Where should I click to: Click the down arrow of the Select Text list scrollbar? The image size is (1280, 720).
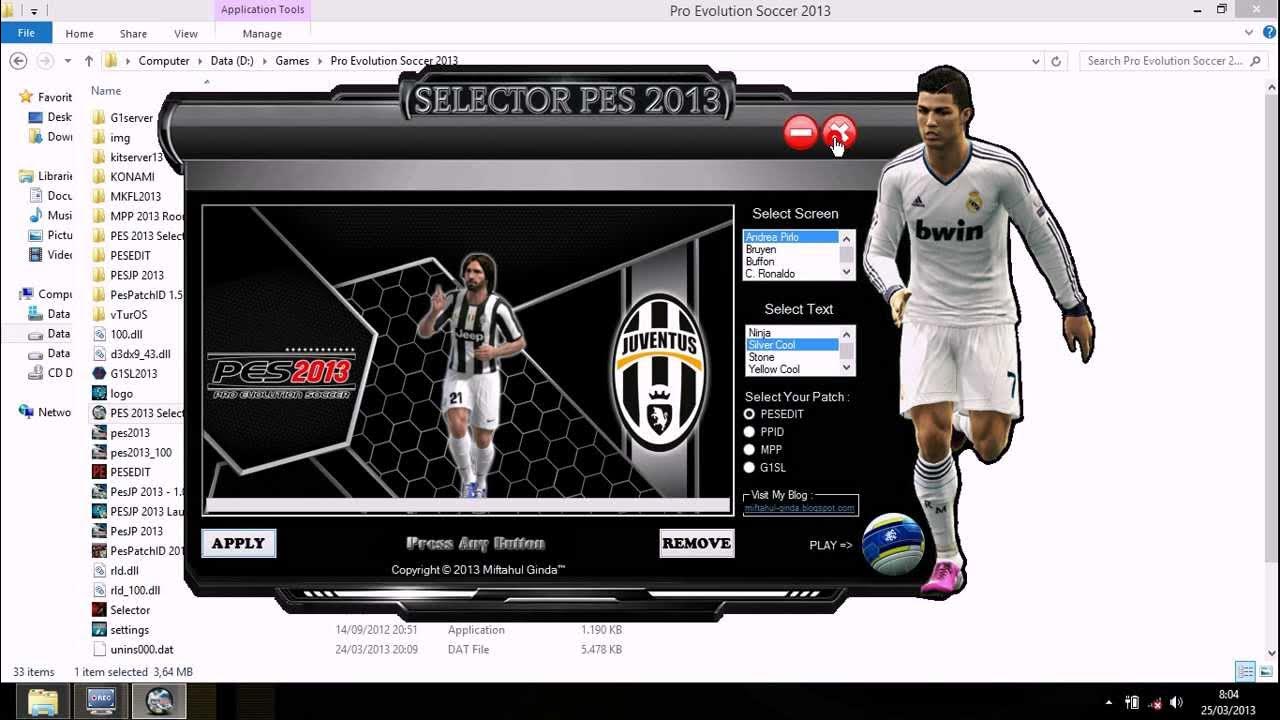pos(847,368)
